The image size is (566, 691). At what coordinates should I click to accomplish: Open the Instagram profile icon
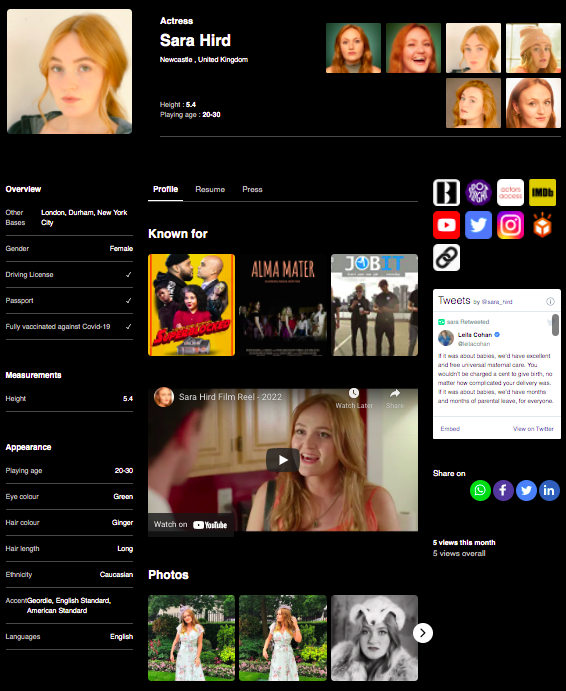tap(510, 225)
